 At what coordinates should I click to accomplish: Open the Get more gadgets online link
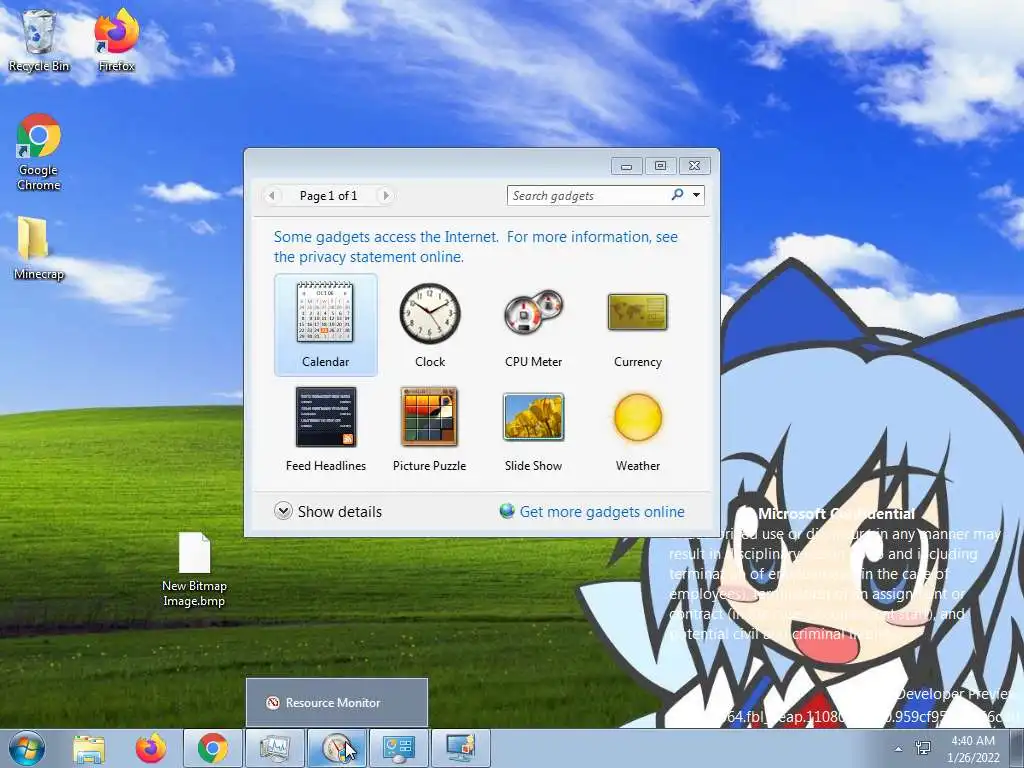pos(592,511)
